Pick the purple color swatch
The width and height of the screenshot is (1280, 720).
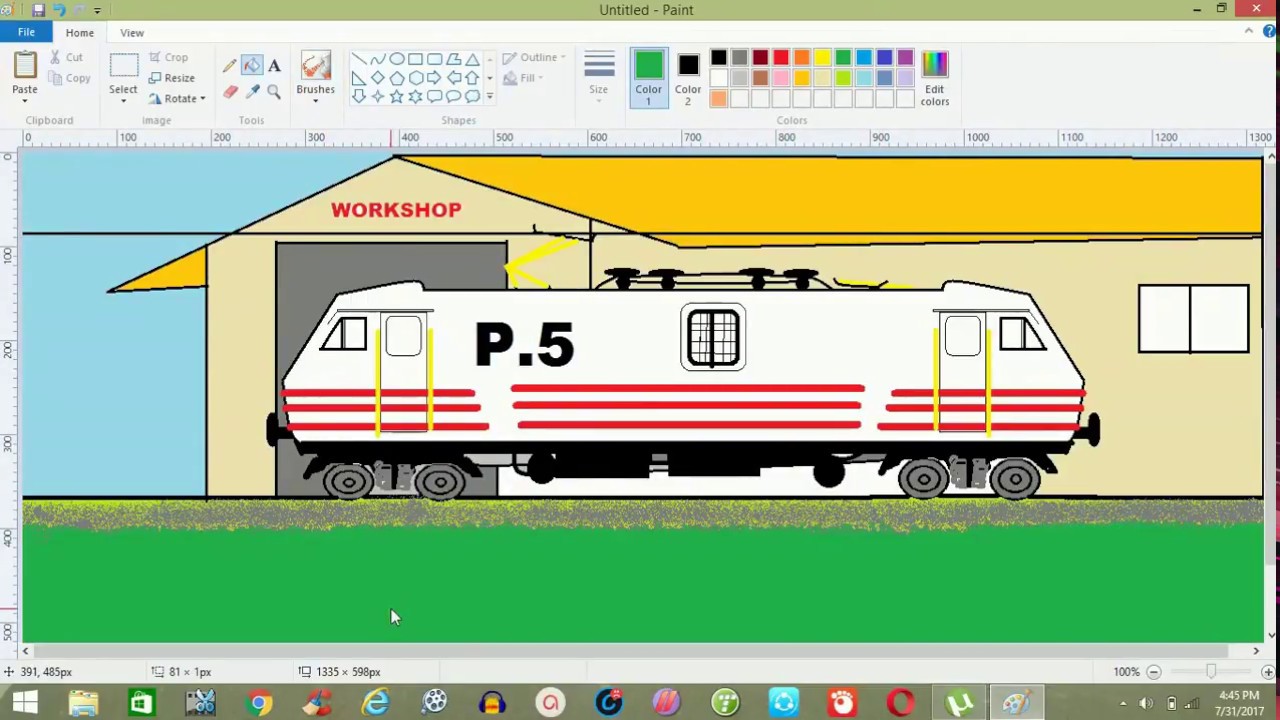(906, 58)
